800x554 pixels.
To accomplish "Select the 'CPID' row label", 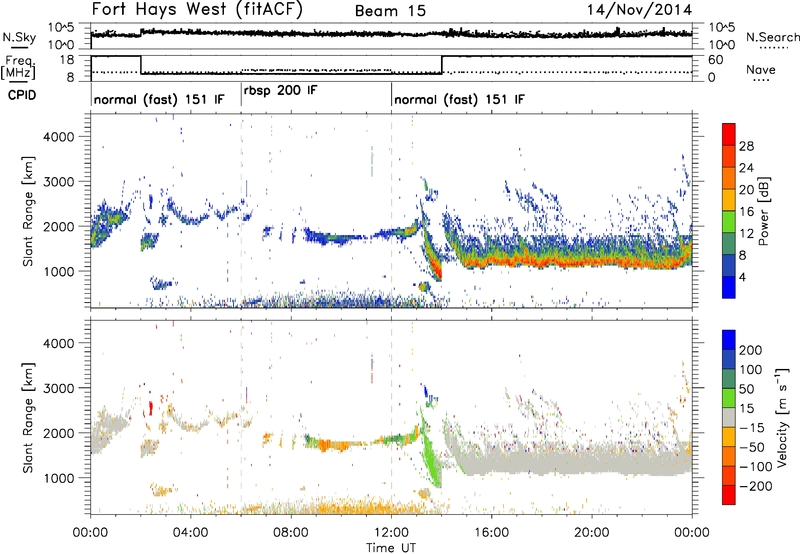I will (x=22, y=95).
